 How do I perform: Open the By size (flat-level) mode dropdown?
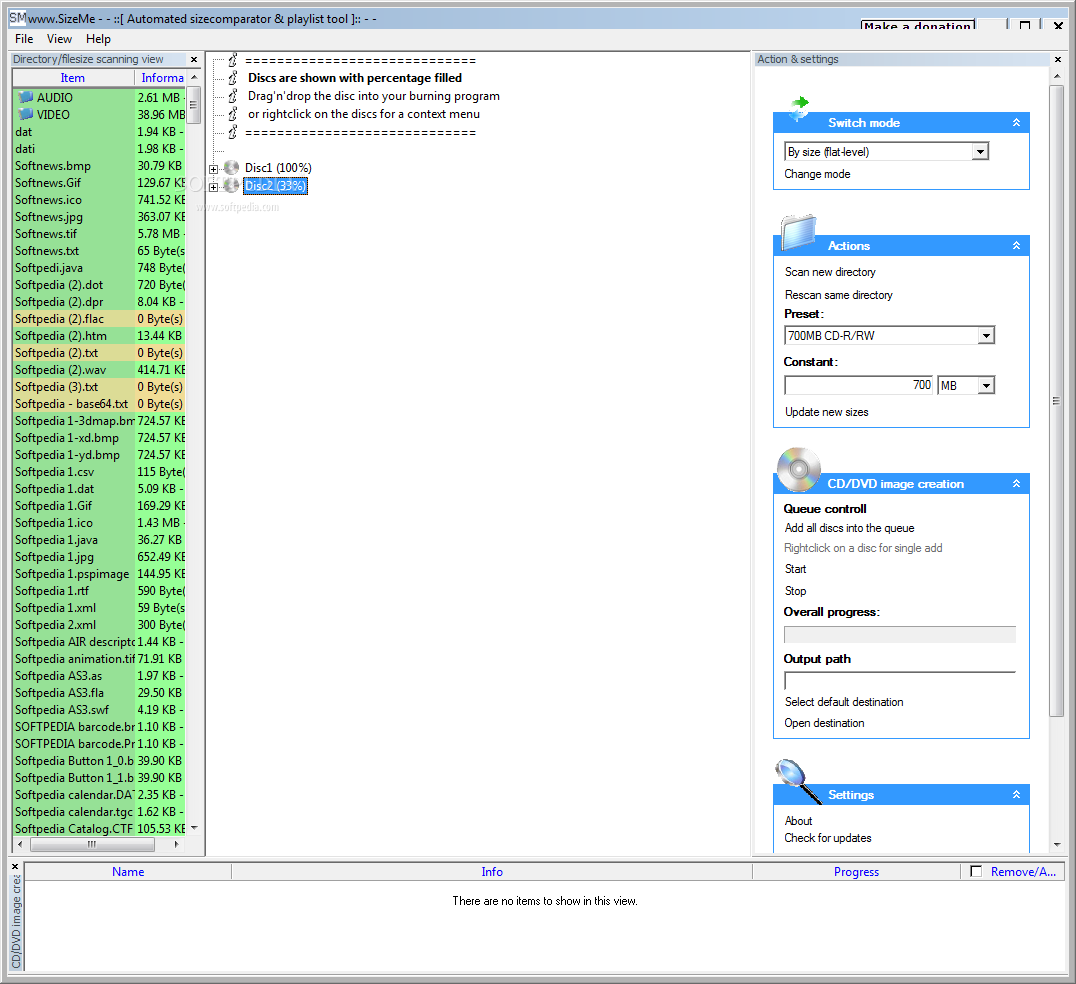(980, 152)
